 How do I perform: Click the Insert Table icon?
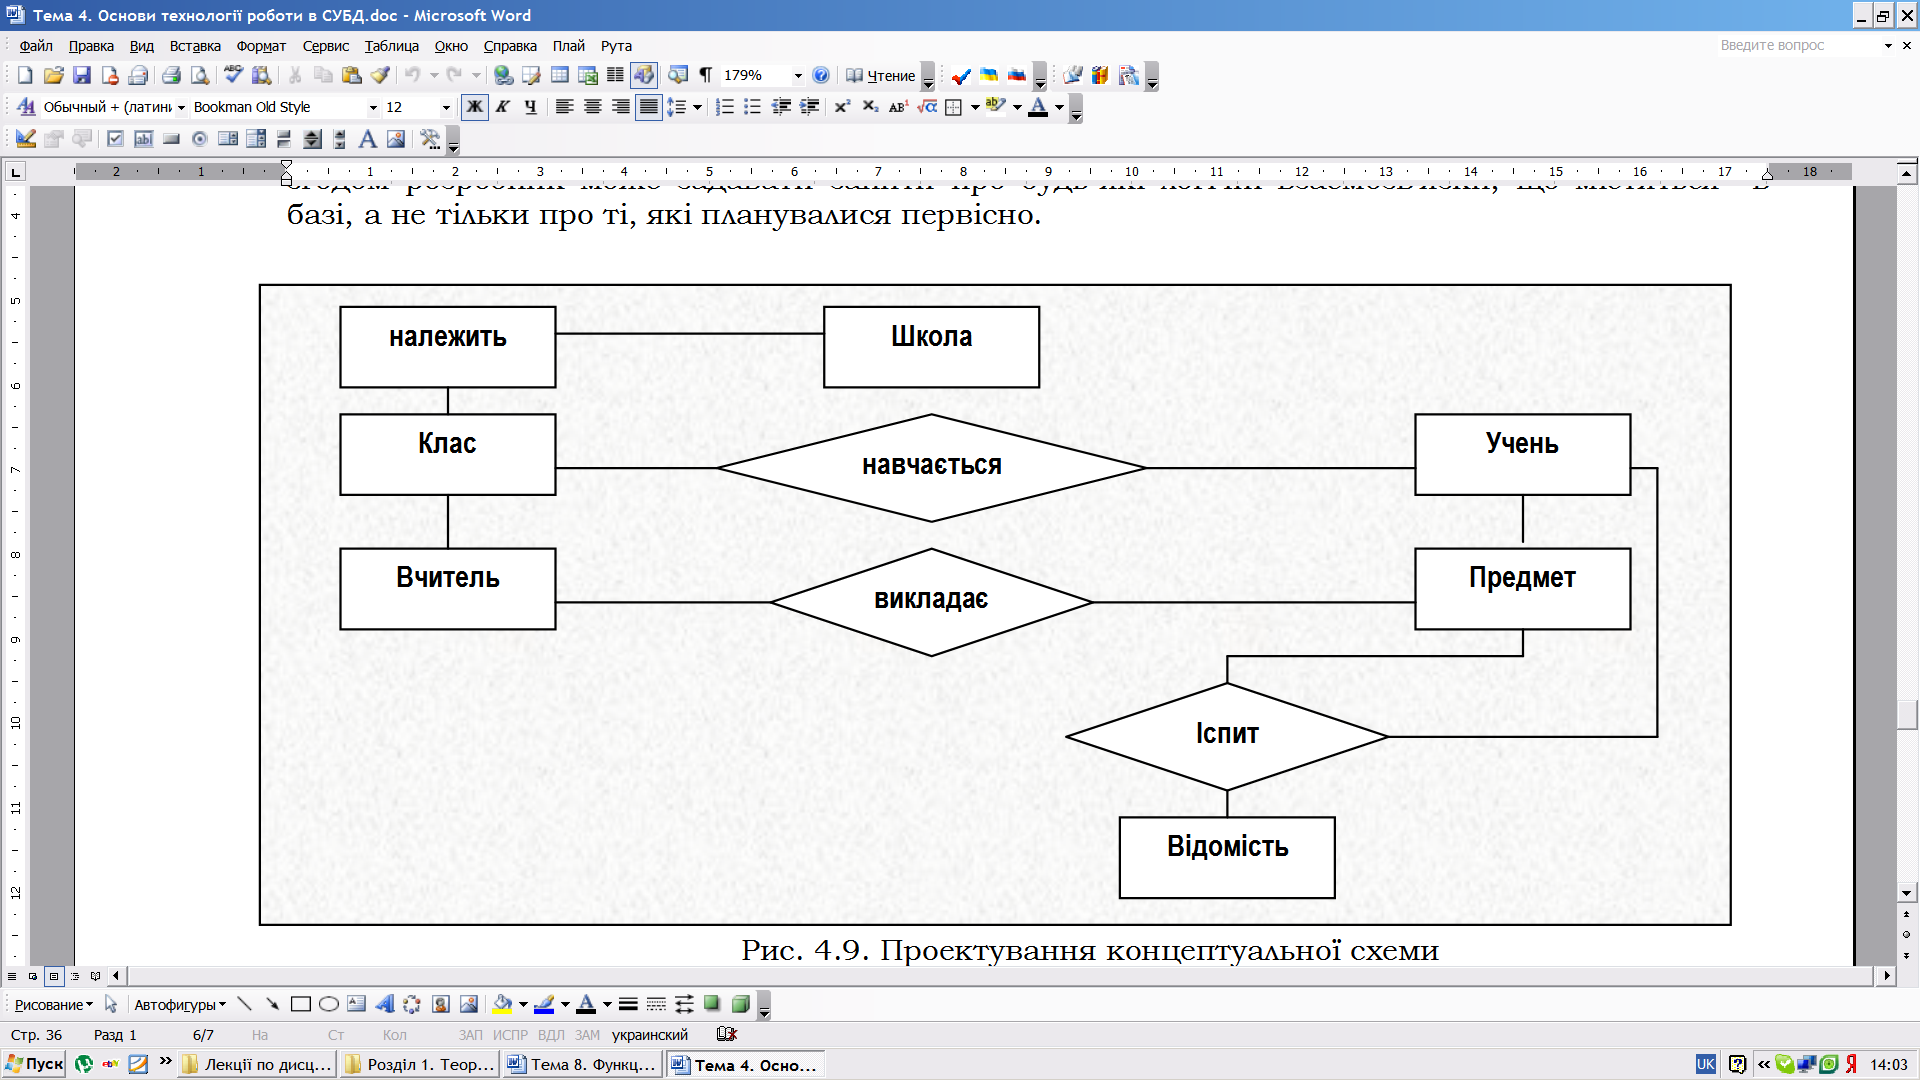[x=560, y=75]
